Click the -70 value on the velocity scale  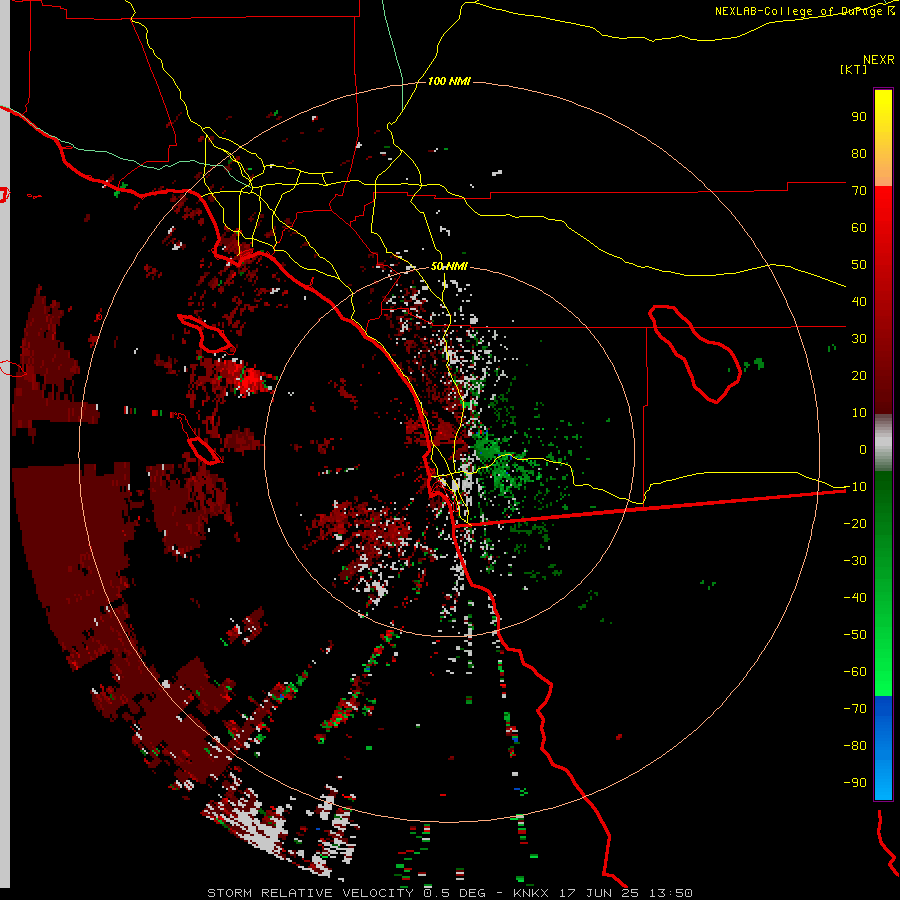coord(855,709)
